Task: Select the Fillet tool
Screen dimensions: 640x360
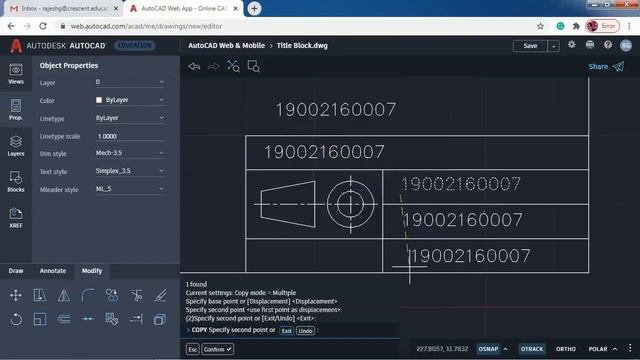Action: pyautogui.click(x=88, y=295)
